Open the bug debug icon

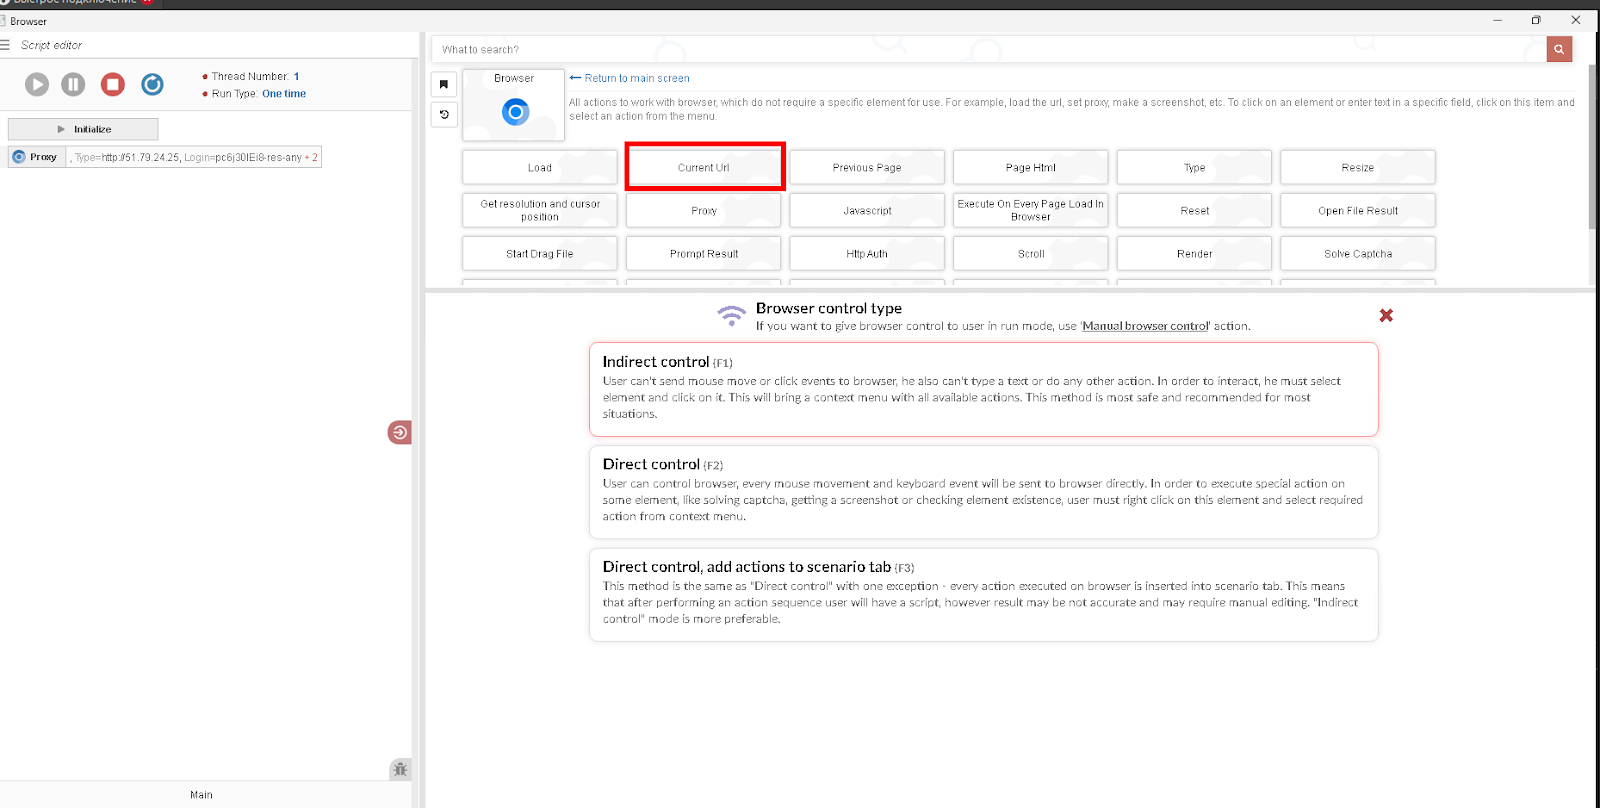click(400, 769)
